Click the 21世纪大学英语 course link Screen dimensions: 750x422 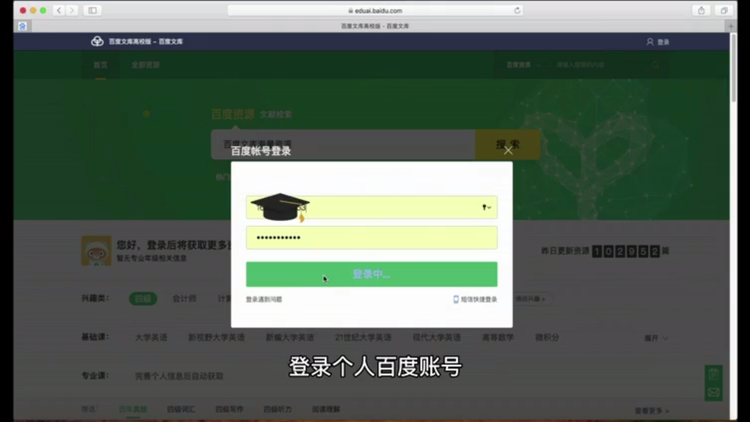point(363,337)
